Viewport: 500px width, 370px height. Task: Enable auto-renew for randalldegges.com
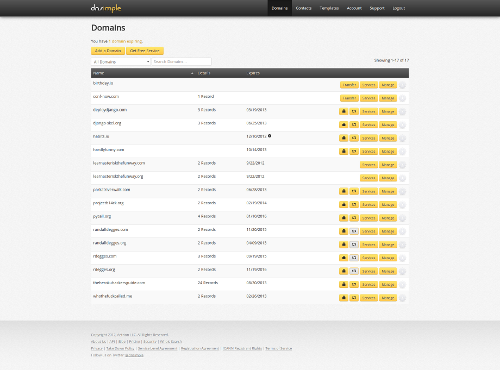[354, 231]
